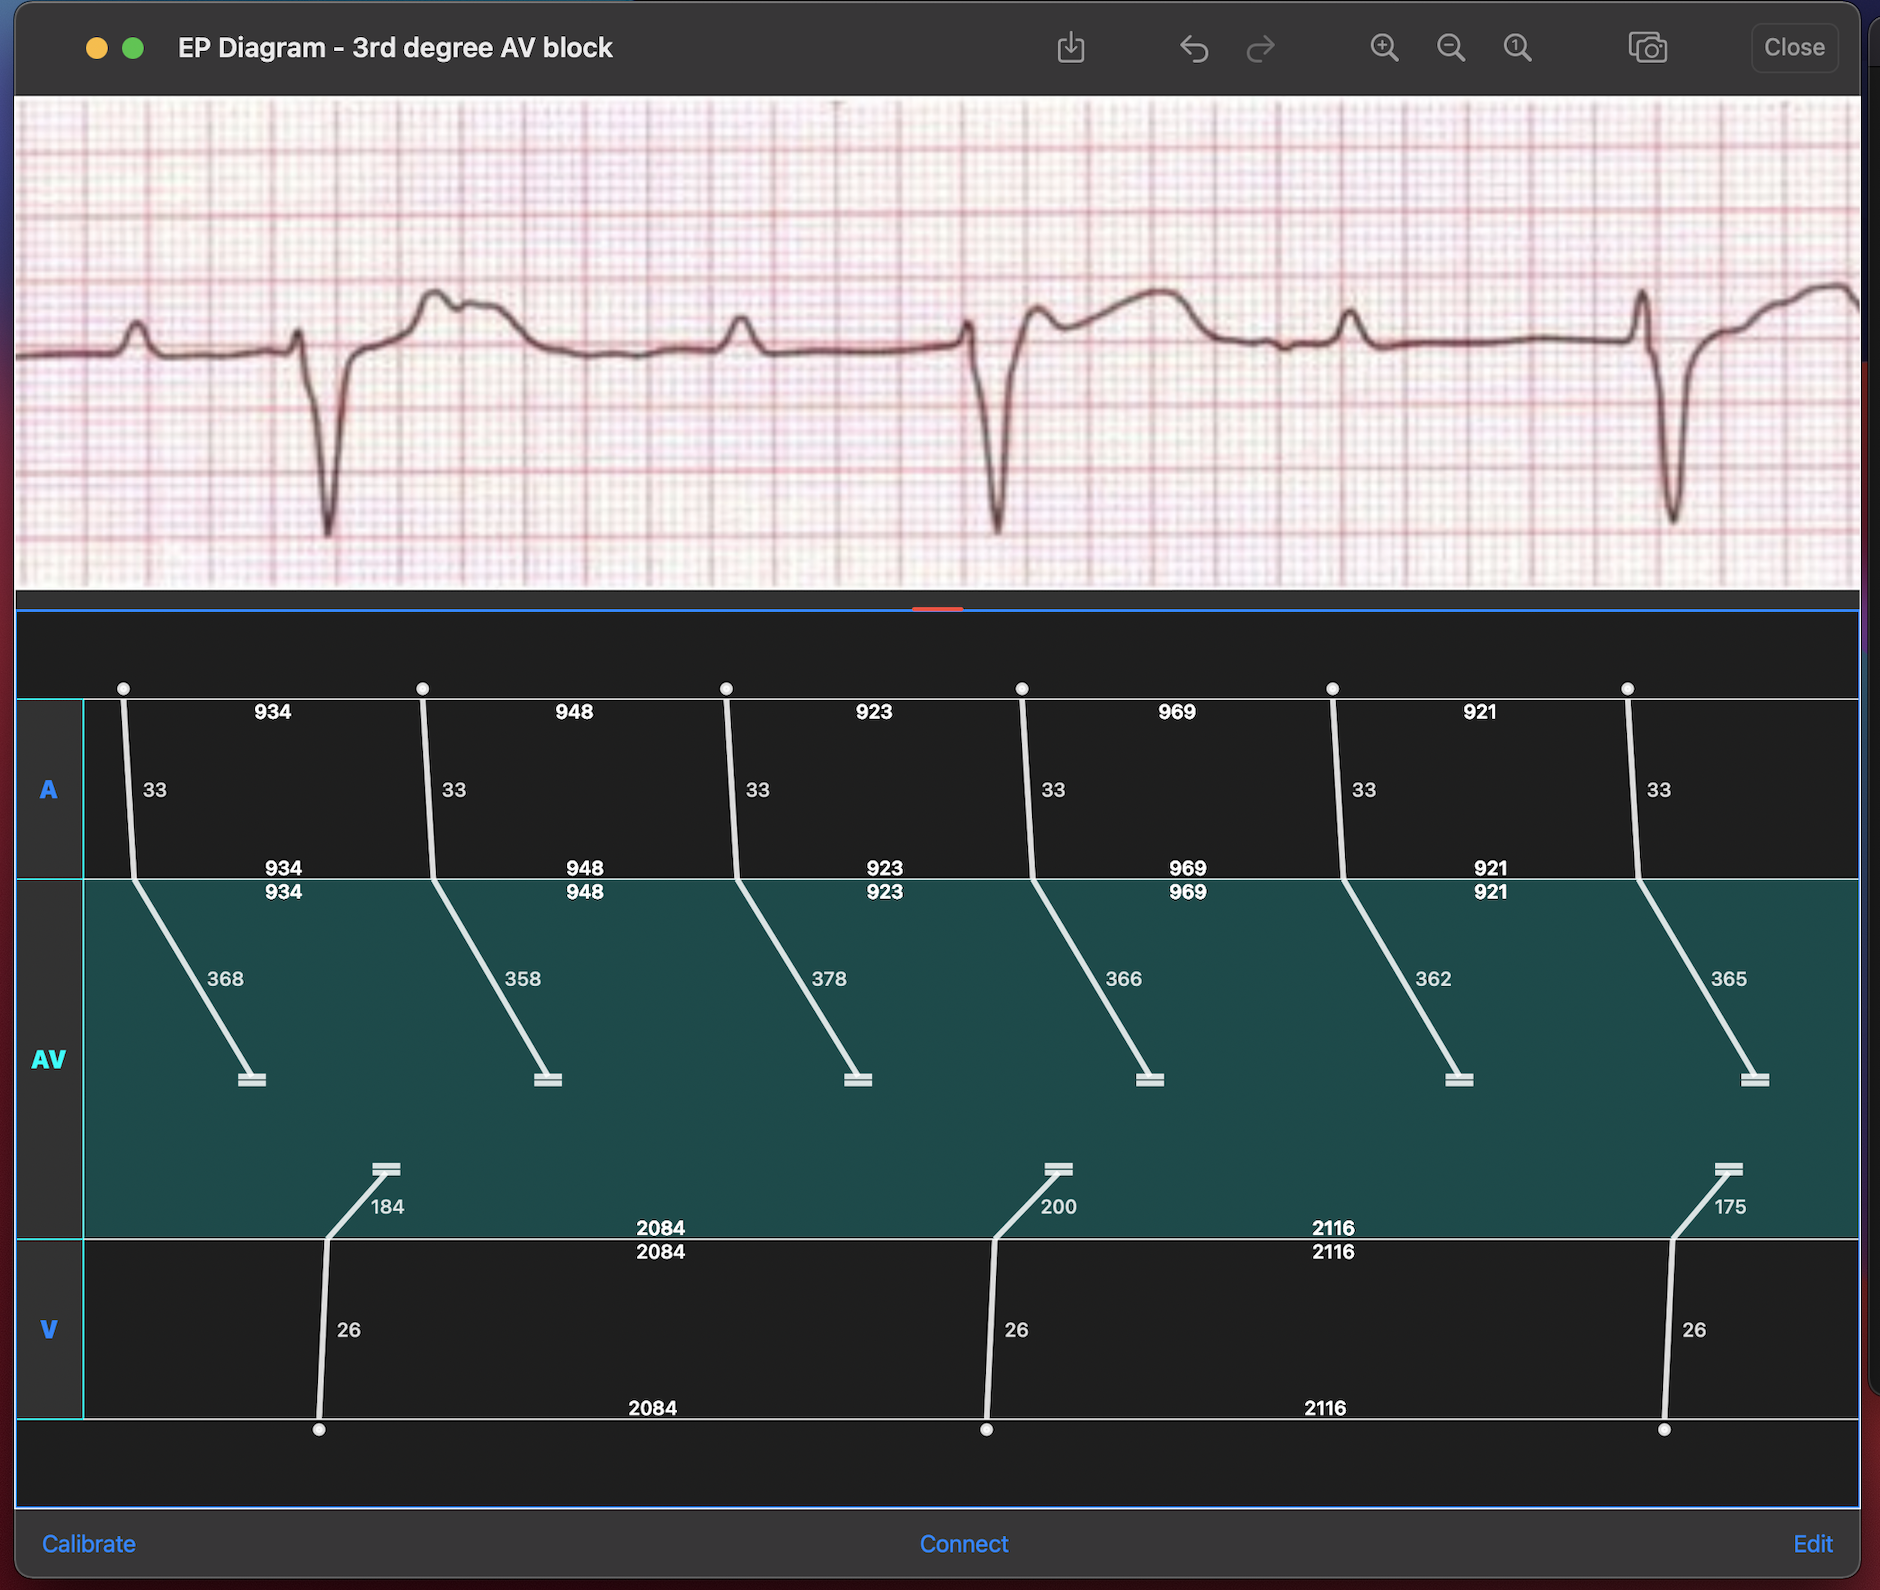Click the Calibrate link

point(89,1543)
